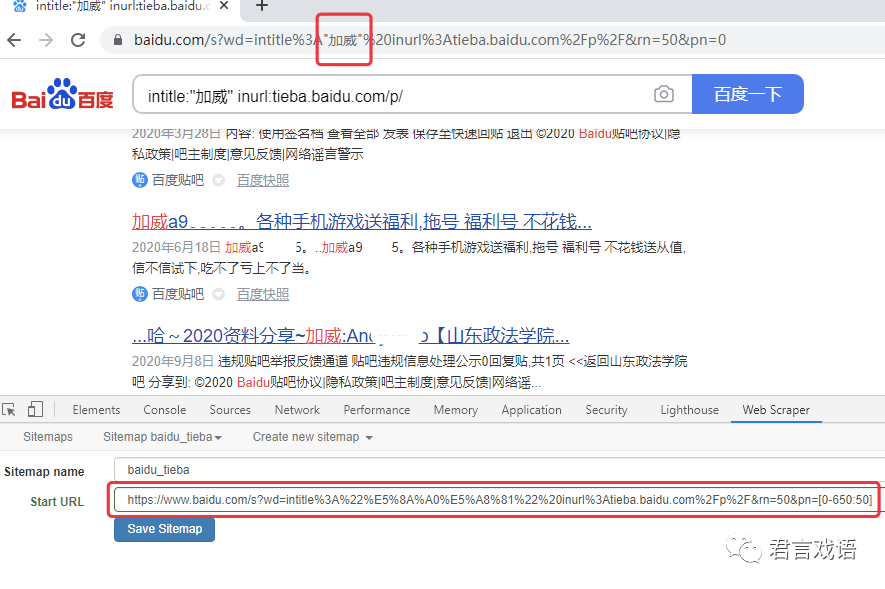Open the 加威a9 各种手机游戏送福利 result link
This screenshot has height=589, width=885.
pos(362,222)
